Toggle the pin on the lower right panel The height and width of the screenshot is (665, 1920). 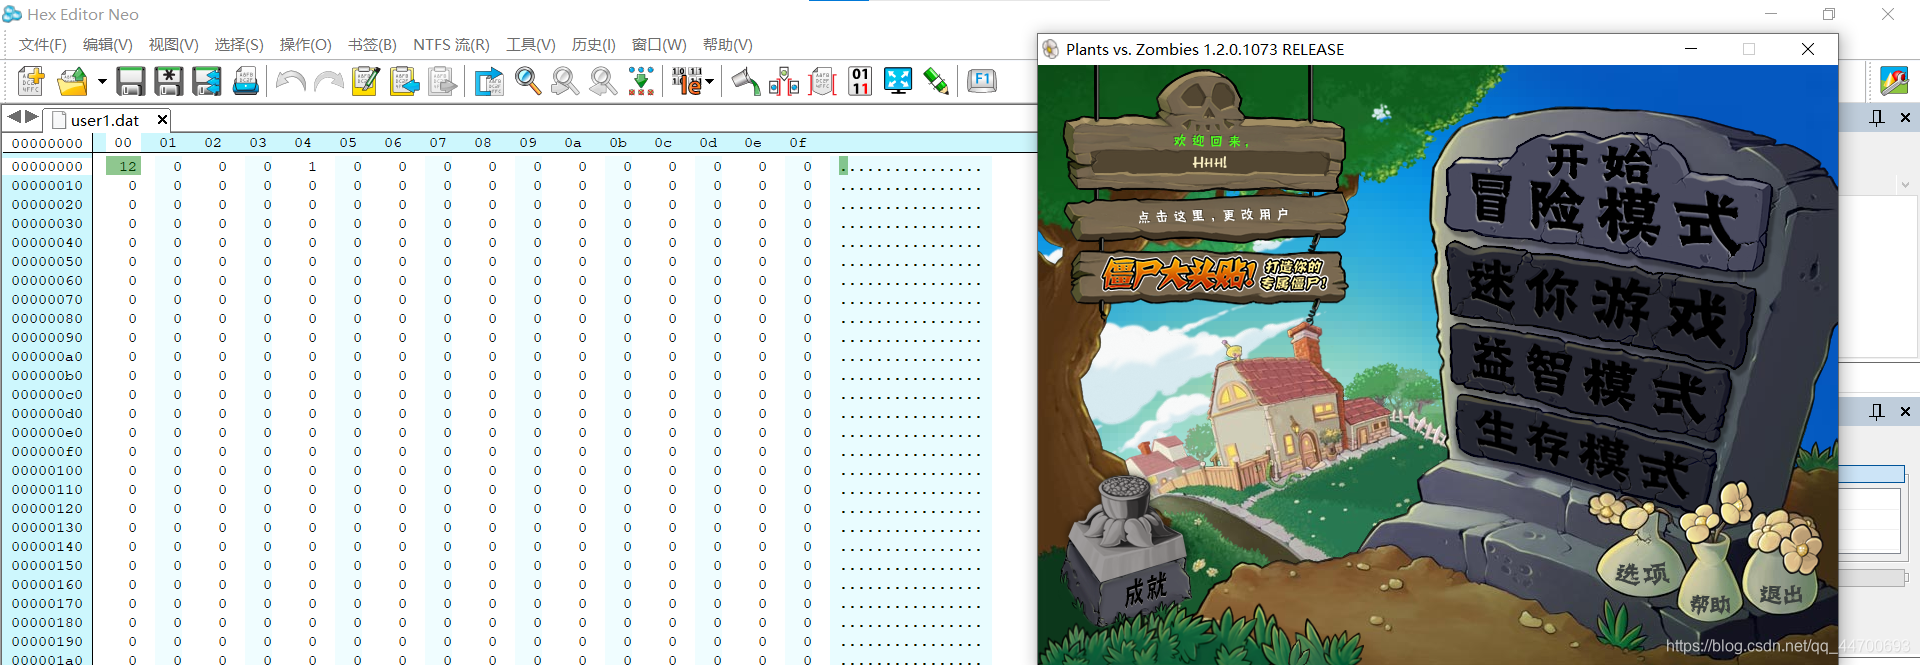1877,411
